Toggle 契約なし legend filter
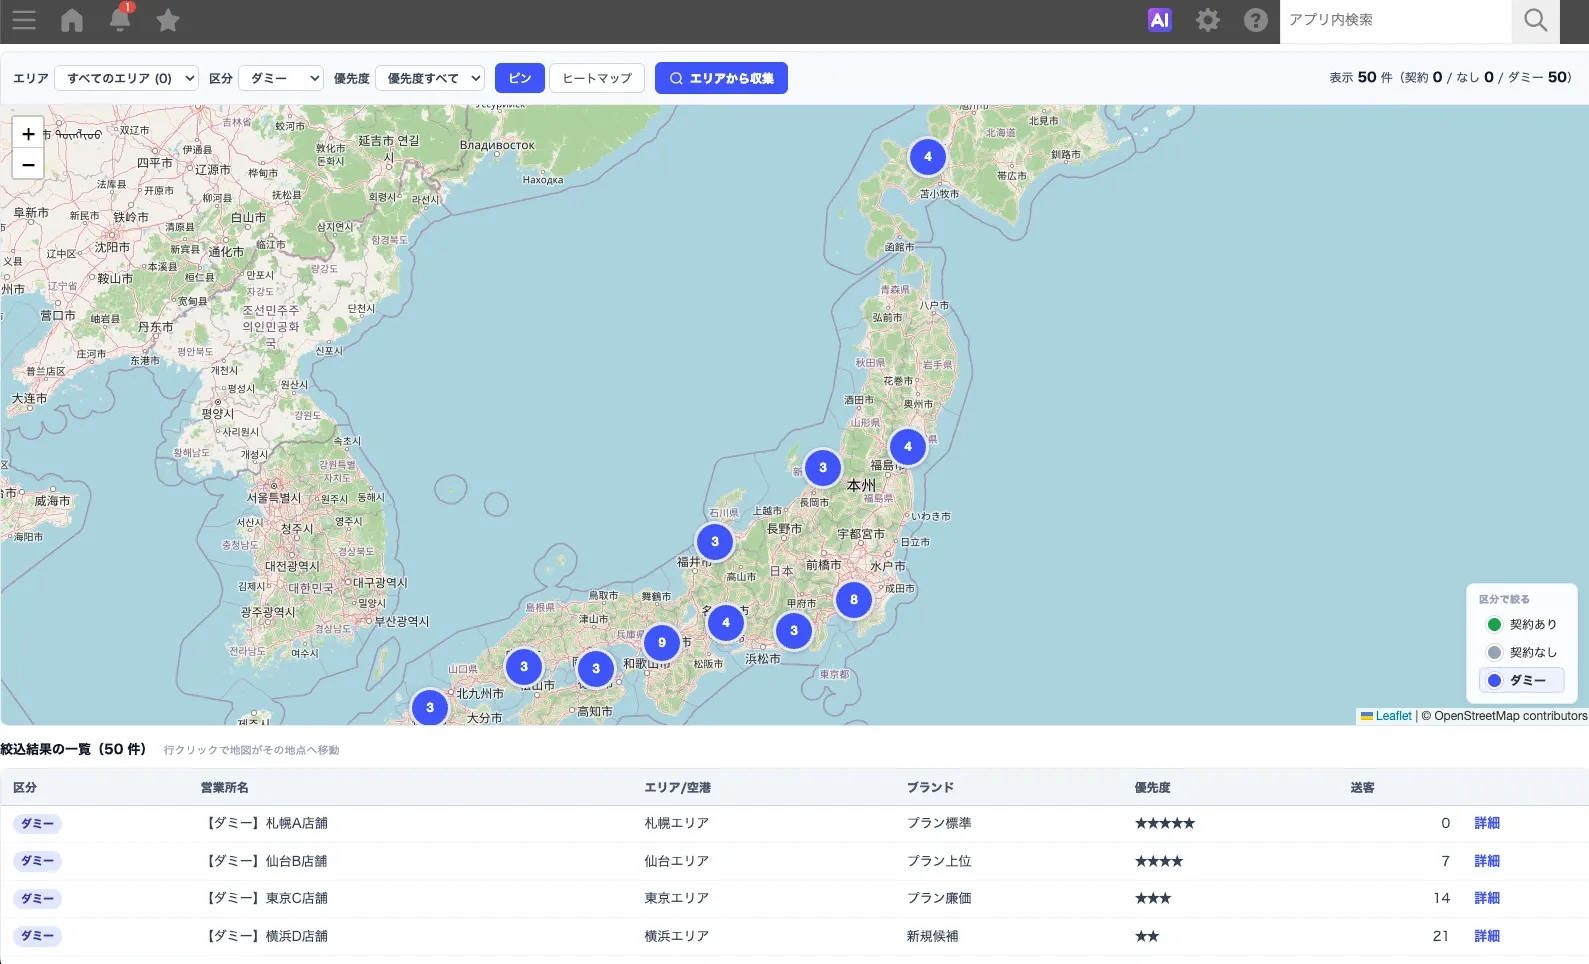The image size is (1589, 964). 1521,652
